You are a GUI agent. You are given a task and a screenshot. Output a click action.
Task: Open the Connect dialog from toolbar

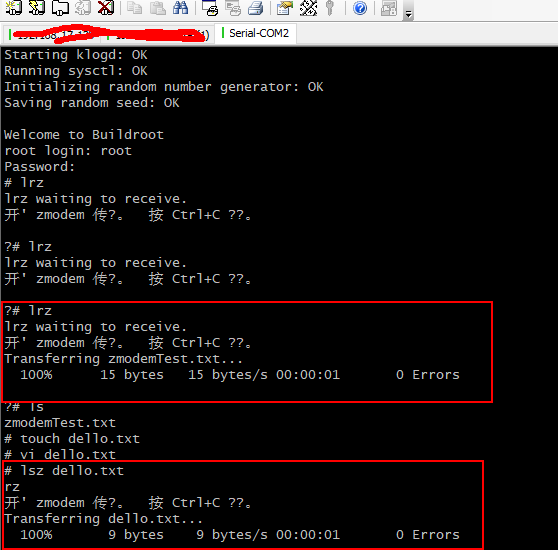[x=14, y=7]
